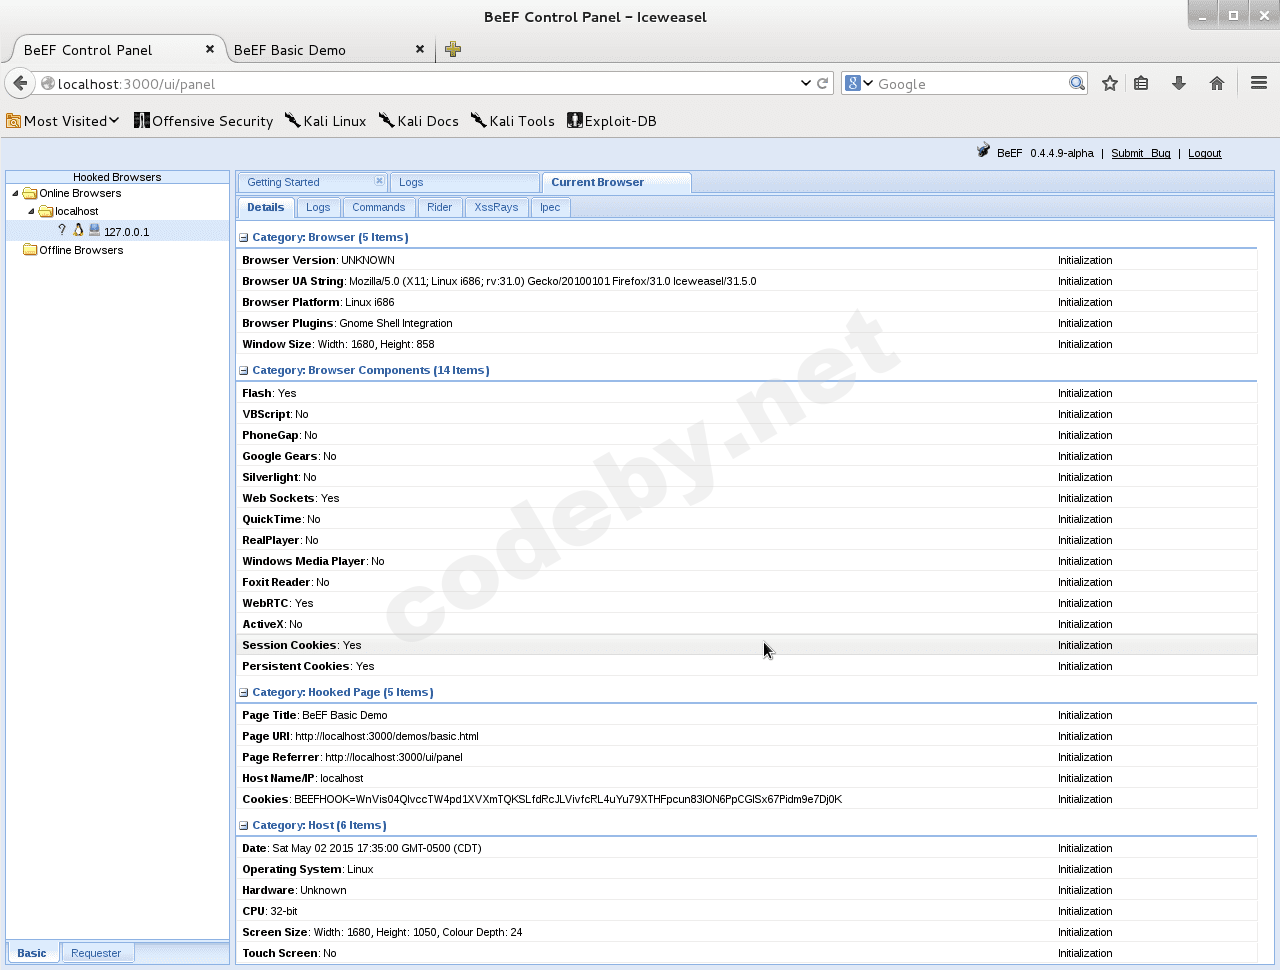This screenshot has height=970, width=1280.
Task: Click the Hooked Browsers panel header
Action: click(117, 177)
